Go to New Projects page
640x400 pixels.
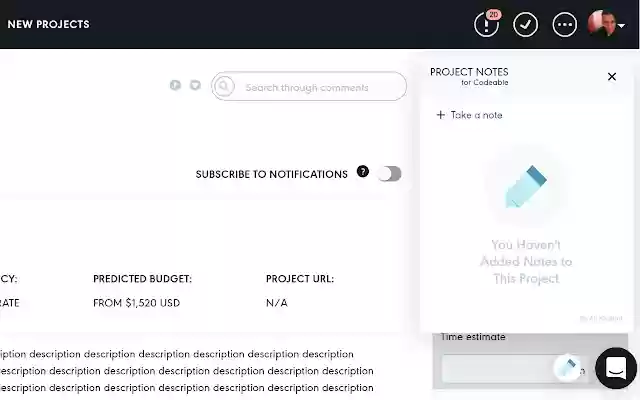pyautogui.click(x=48, y=24)
